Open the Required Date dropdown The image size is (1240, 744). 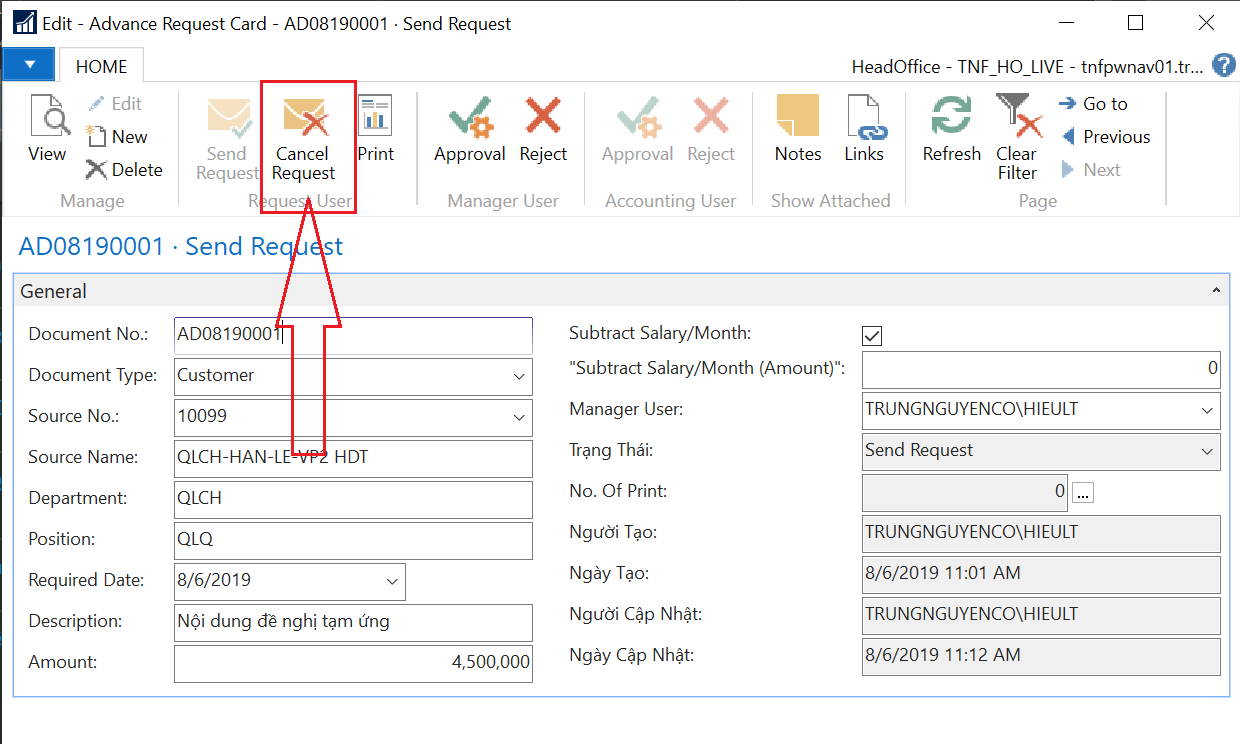[391, 581]
